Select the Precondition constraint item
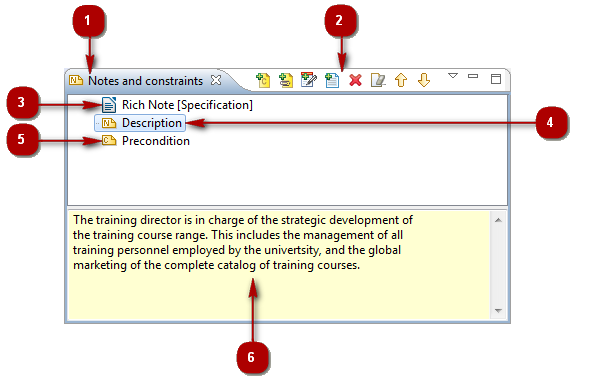The width and height of the screenshot is (600, 382). coord(156,141)
